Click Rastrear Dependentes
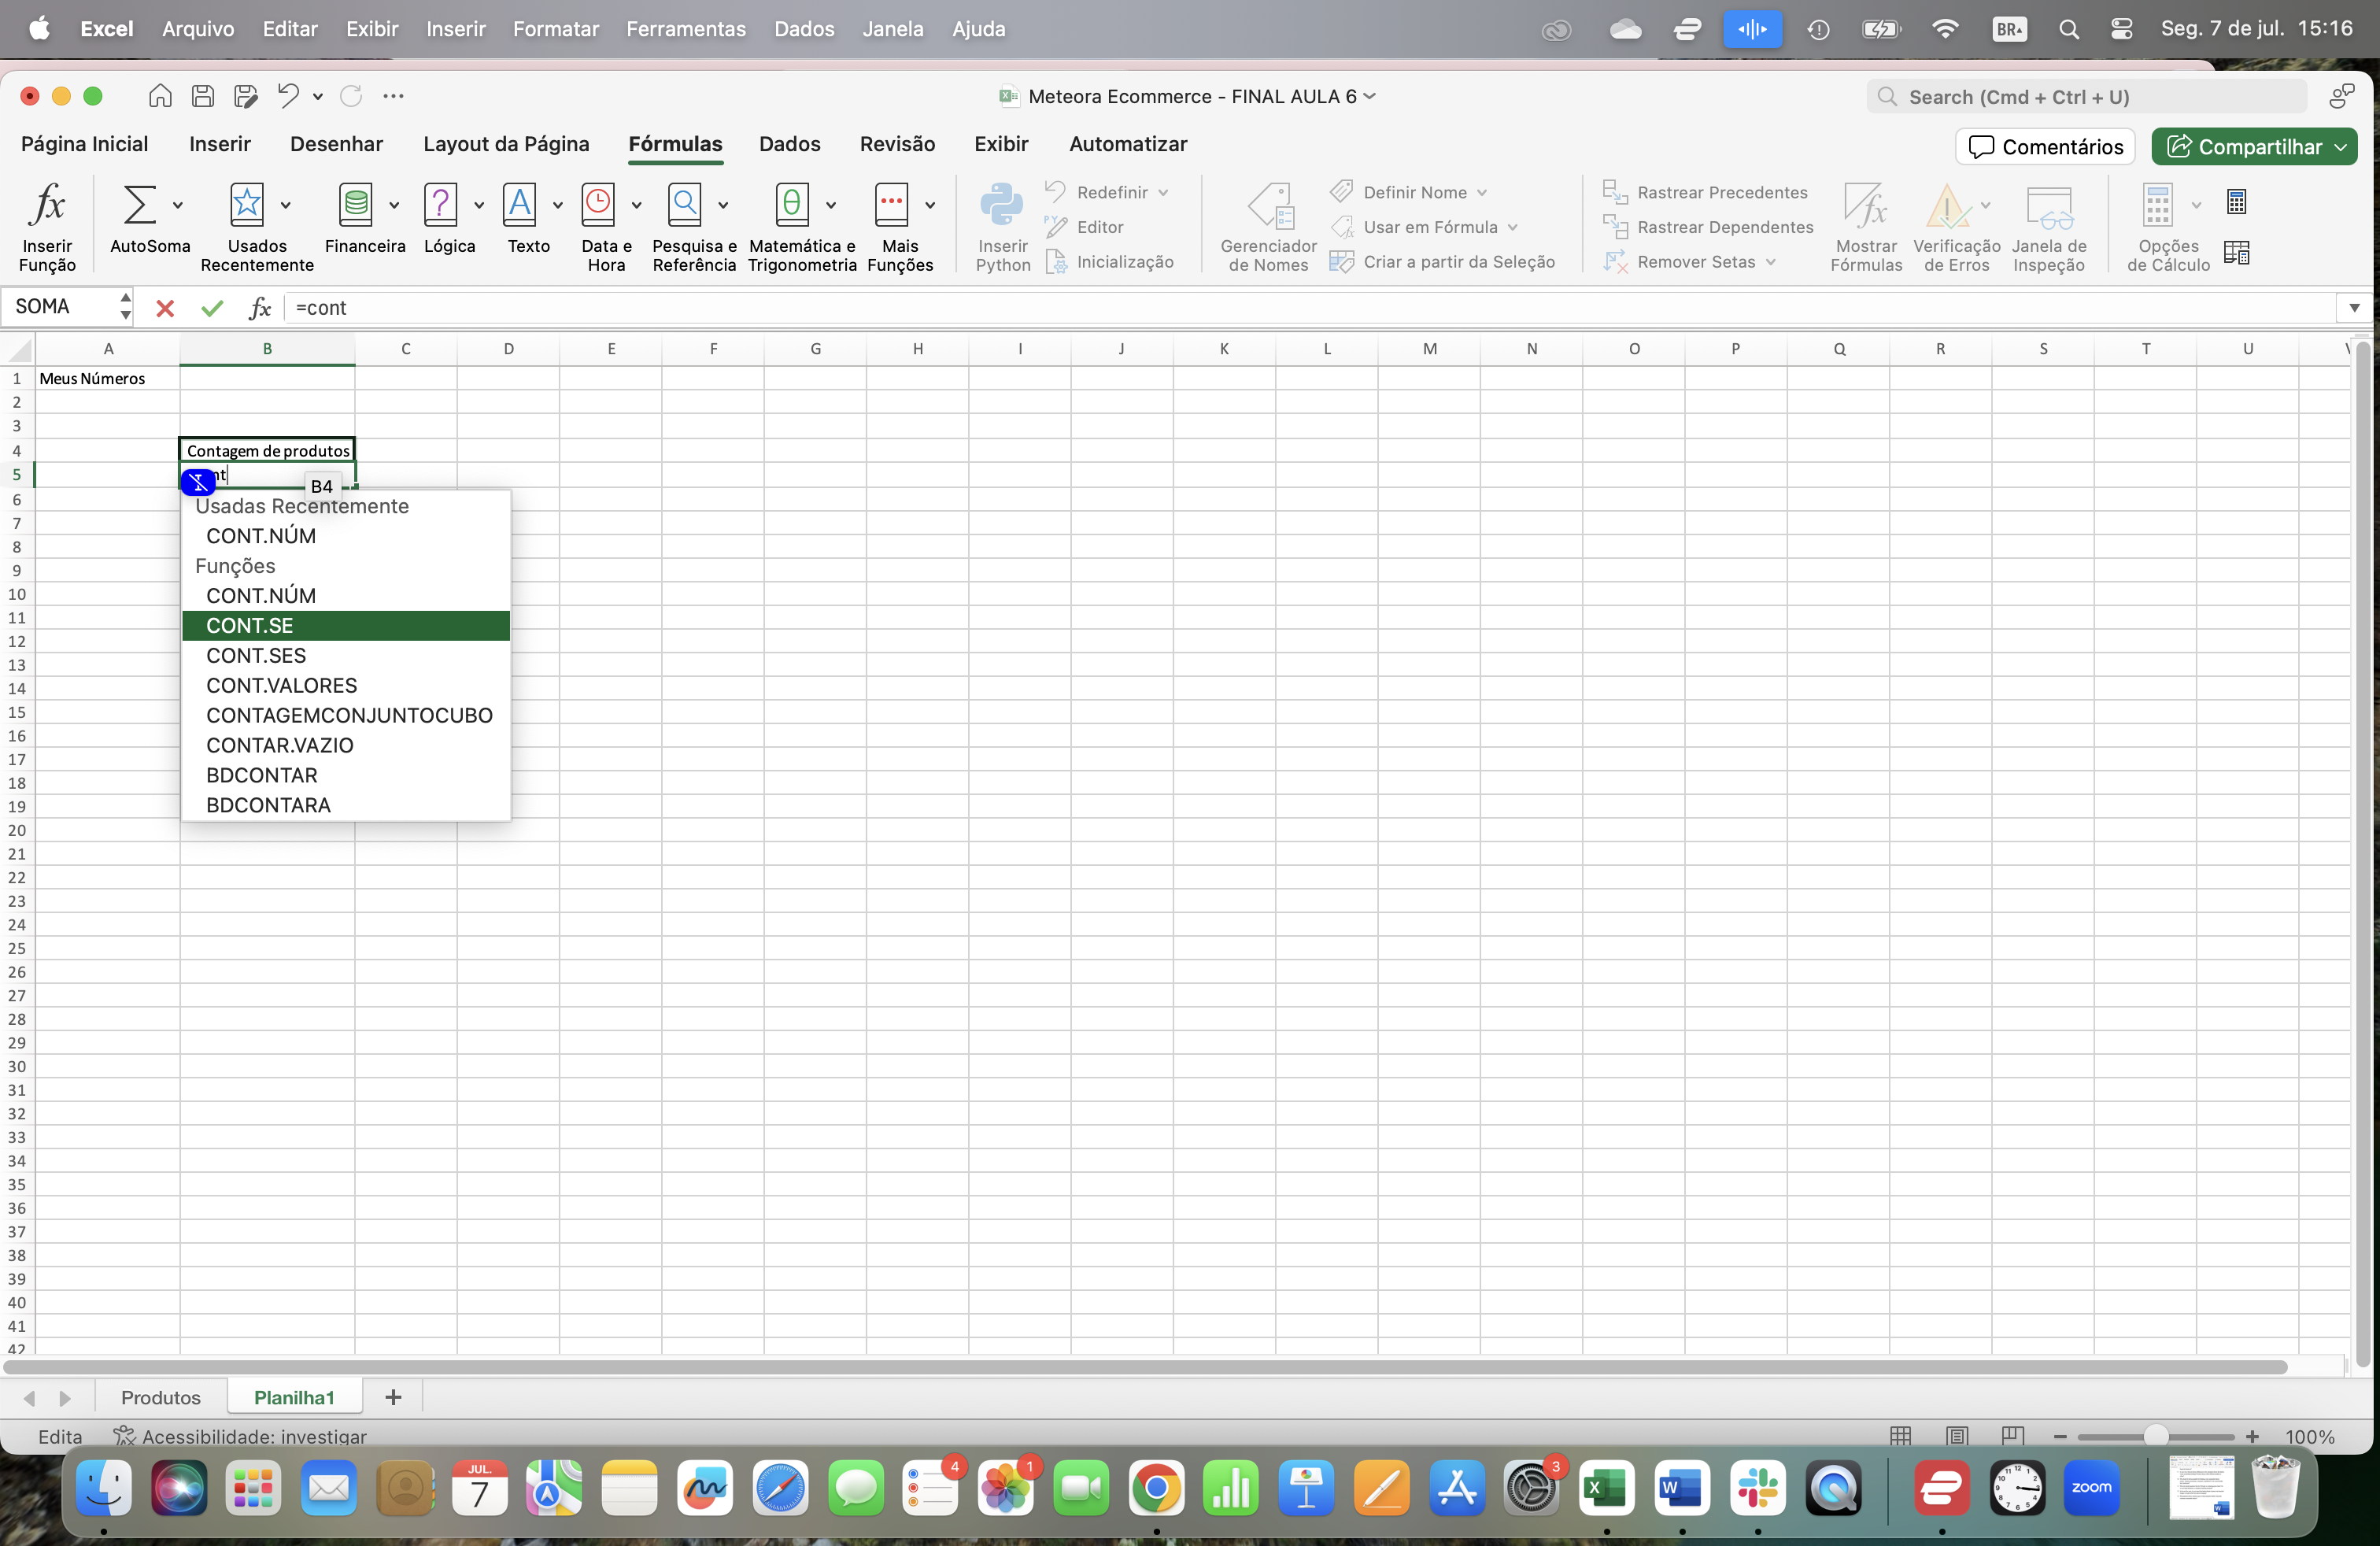Screen dimensions: 2380x1546 (x=1708, y=228)
